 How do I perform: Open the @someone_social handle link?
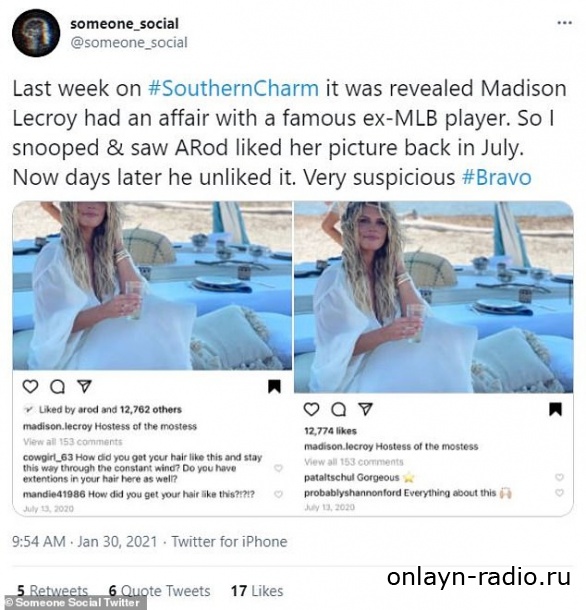pyautogui.click(x=129, y=42)
